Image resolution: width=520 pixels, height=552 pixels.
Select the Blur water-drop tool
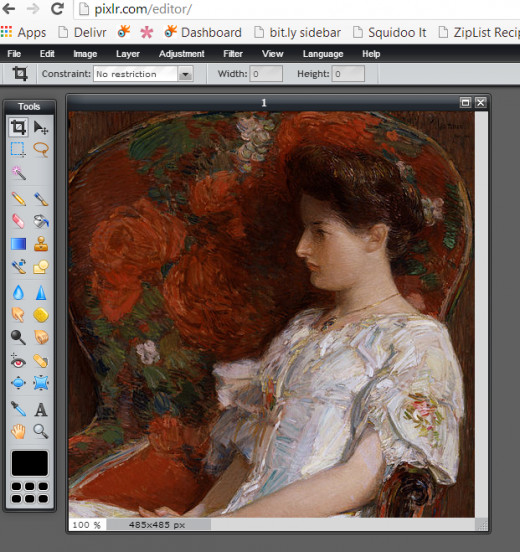pos(18,293)
